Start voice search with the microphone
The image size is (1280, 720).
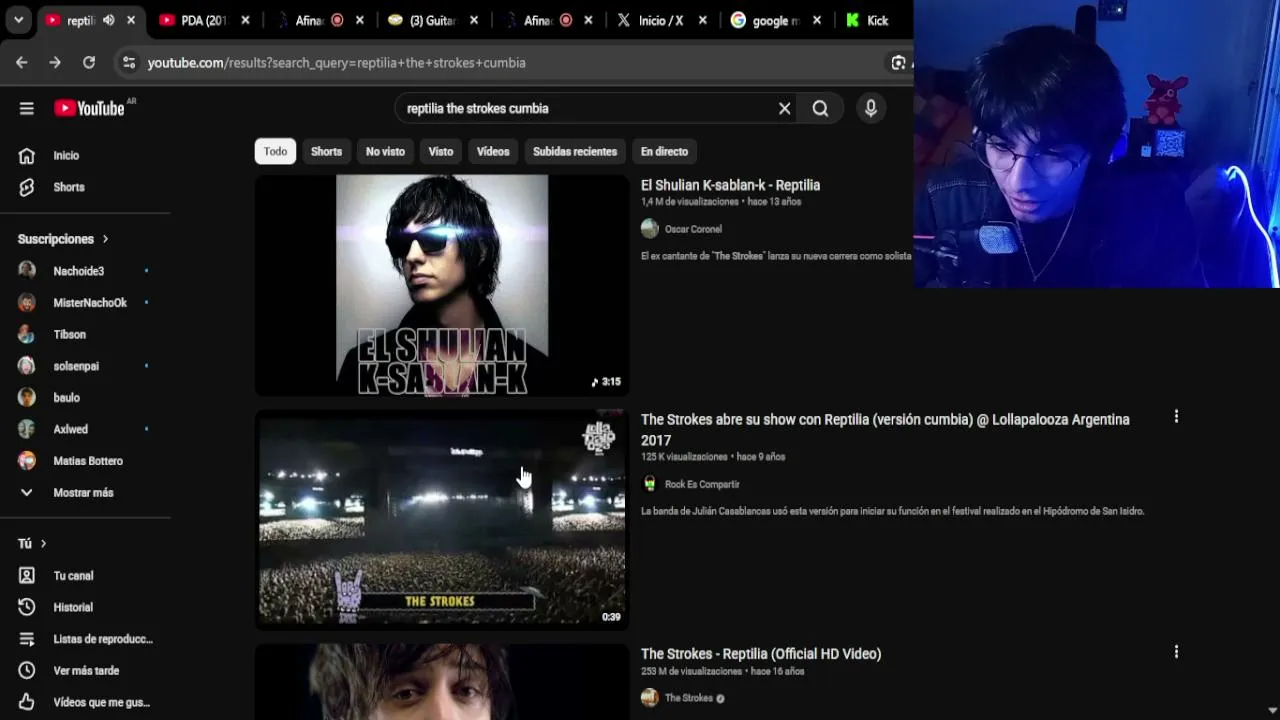point(871,108)
